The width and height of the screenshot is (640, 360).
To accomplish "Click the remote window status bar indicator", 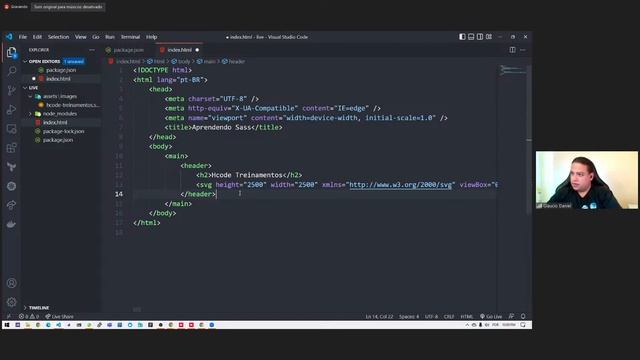I will [x=9, y=316].
